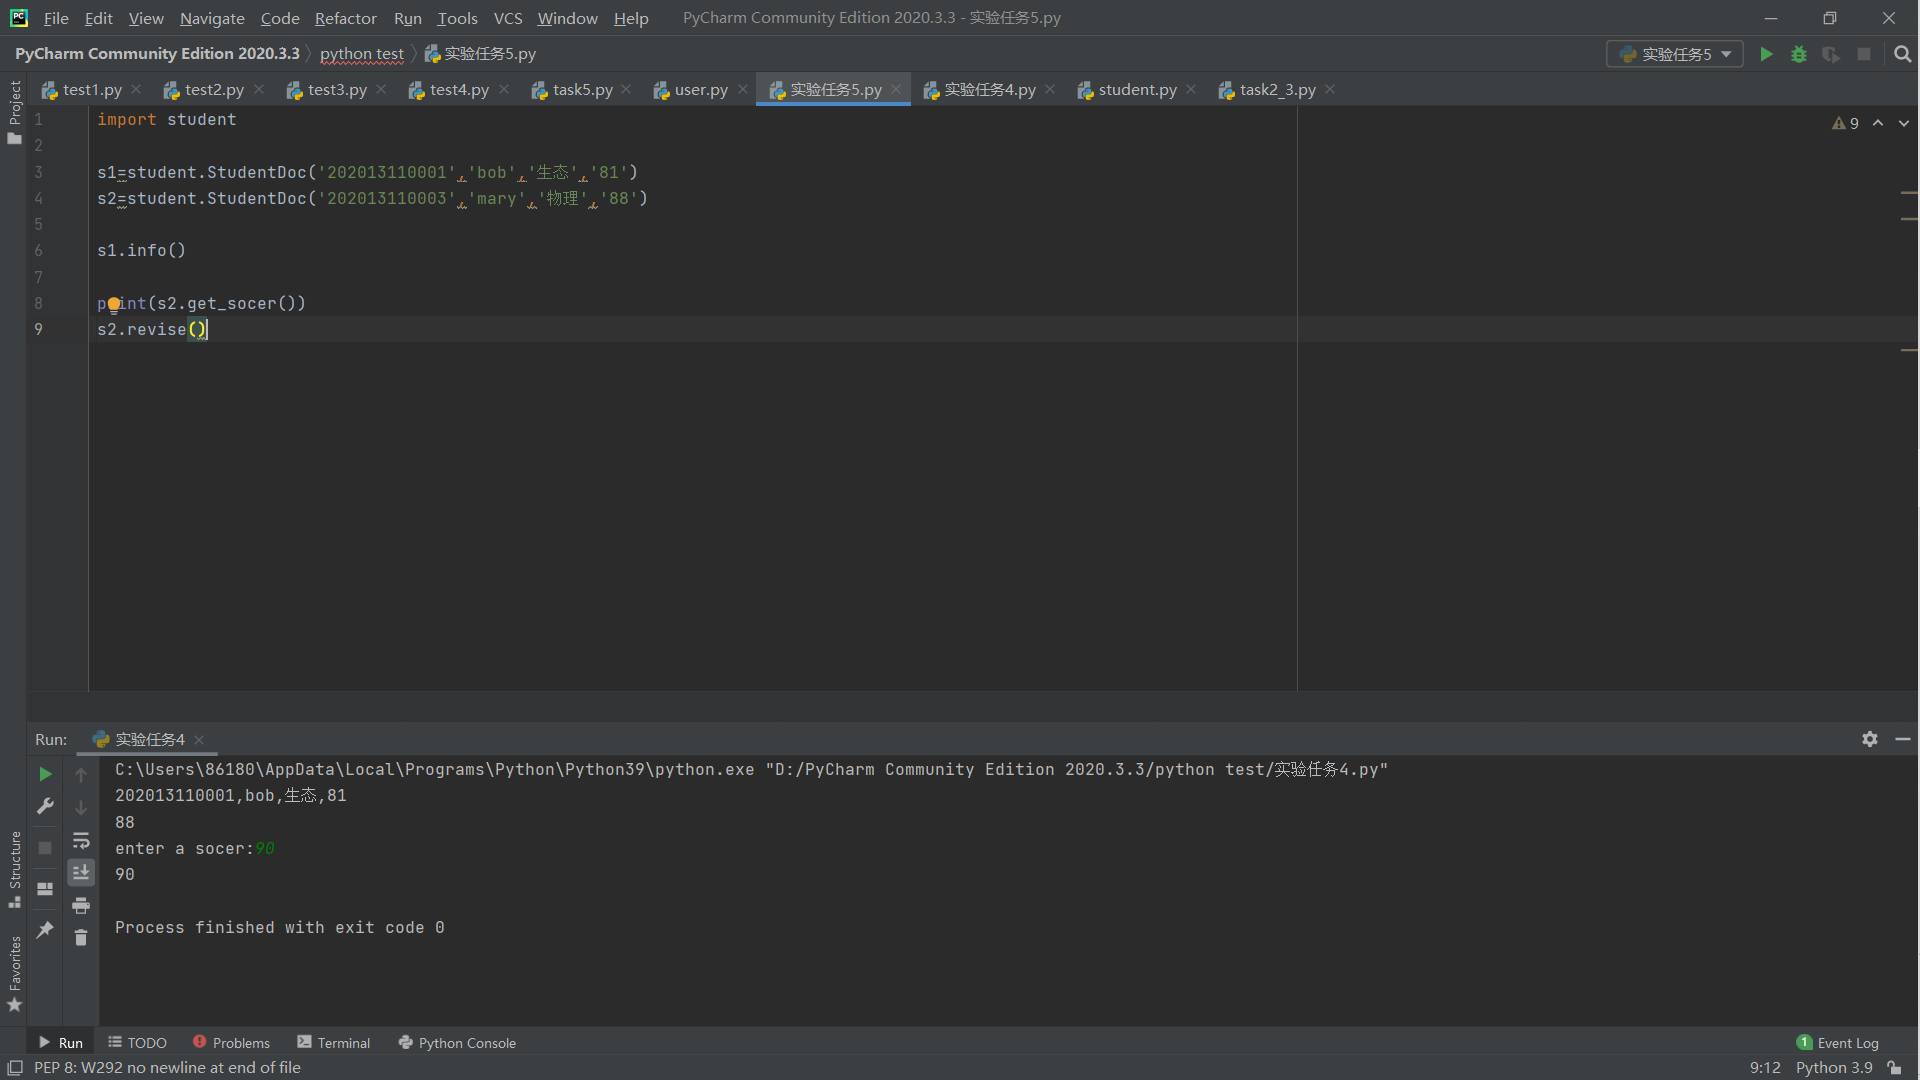This screenshot has width=1920, height=1080.
Task: Toggle the Project tool window sidebar
Action: (x=14, y=110)
